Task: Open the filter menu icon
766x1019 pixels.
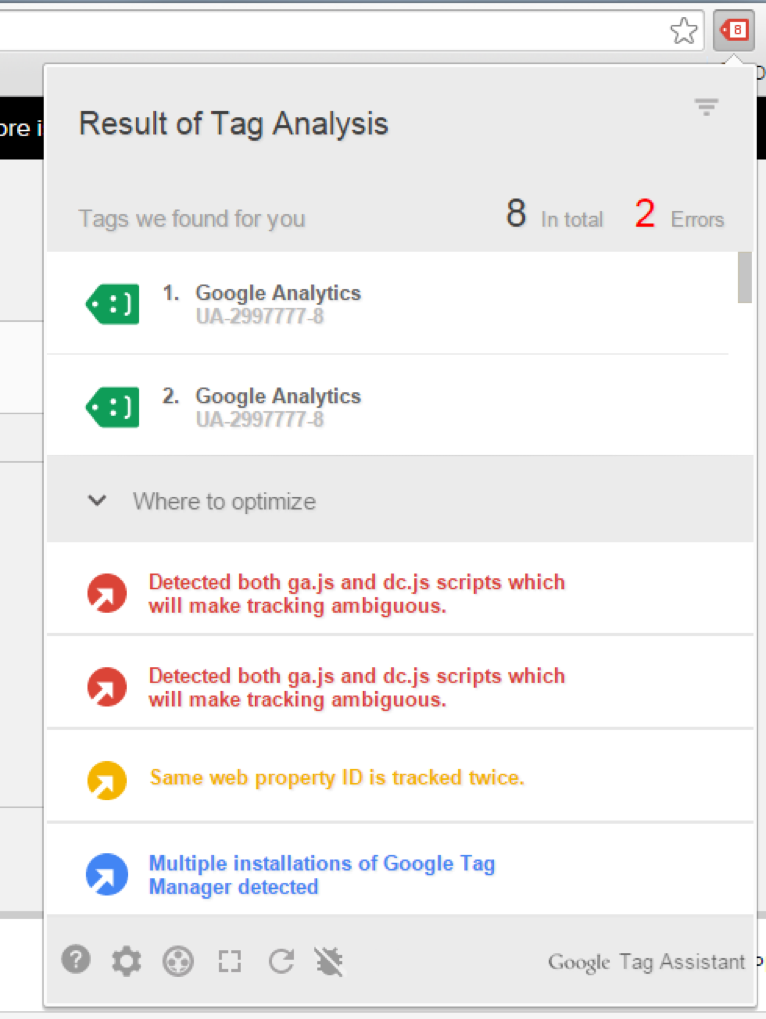Action: pyautogui.click(x=707, y=107)
